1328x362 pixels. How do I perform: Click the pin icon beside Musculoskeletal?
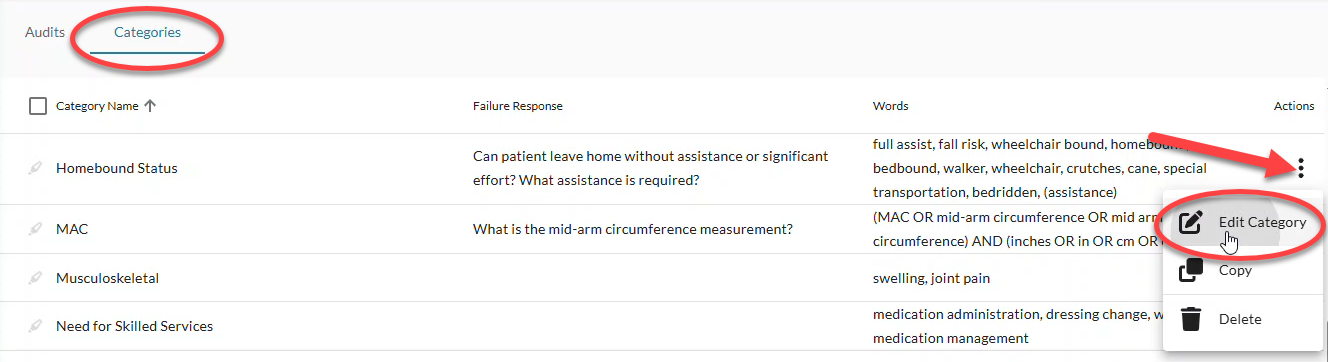click(37, 278)
